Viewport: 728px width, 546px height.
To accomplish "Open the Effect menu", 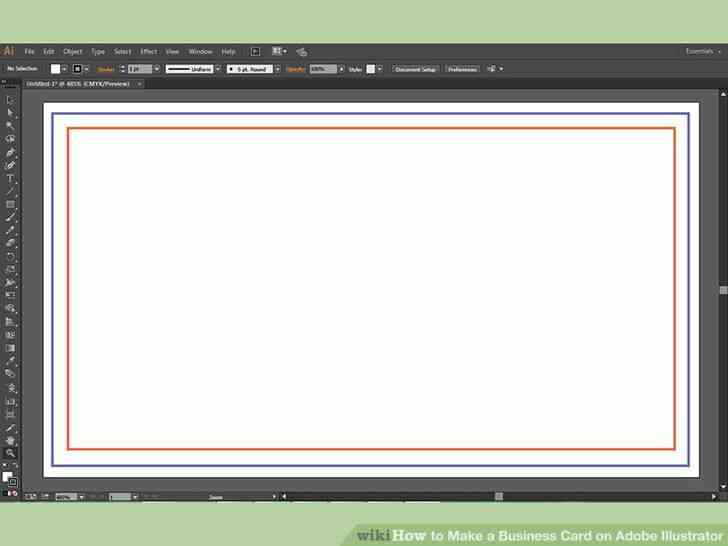I will coord(149,52).
